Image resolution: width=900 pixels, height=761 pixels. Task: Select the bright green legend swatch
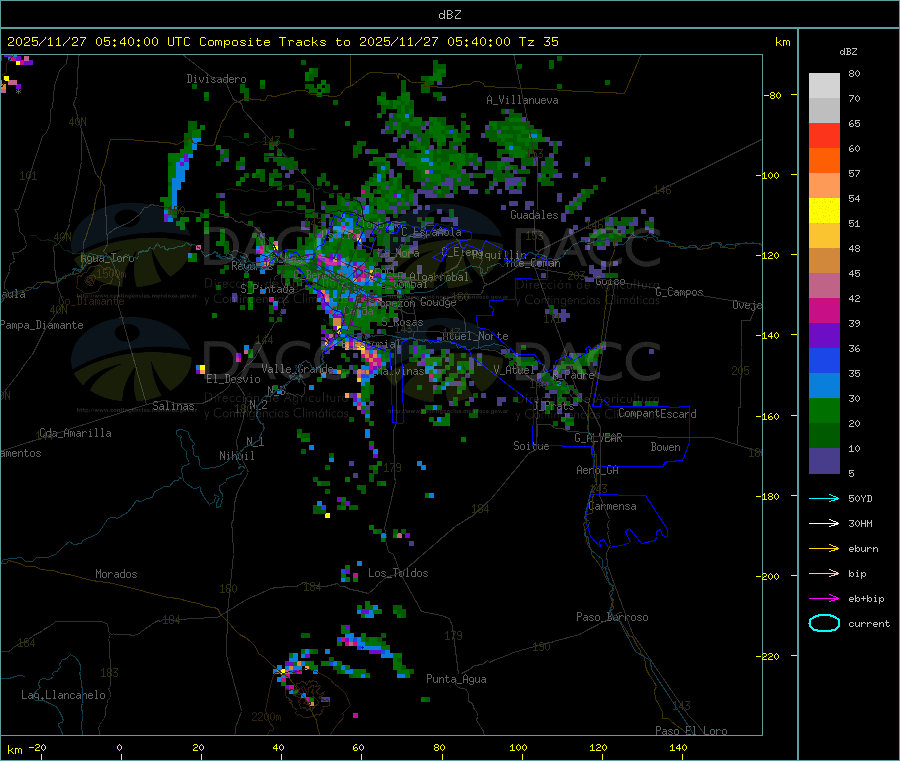pos(824,410)
